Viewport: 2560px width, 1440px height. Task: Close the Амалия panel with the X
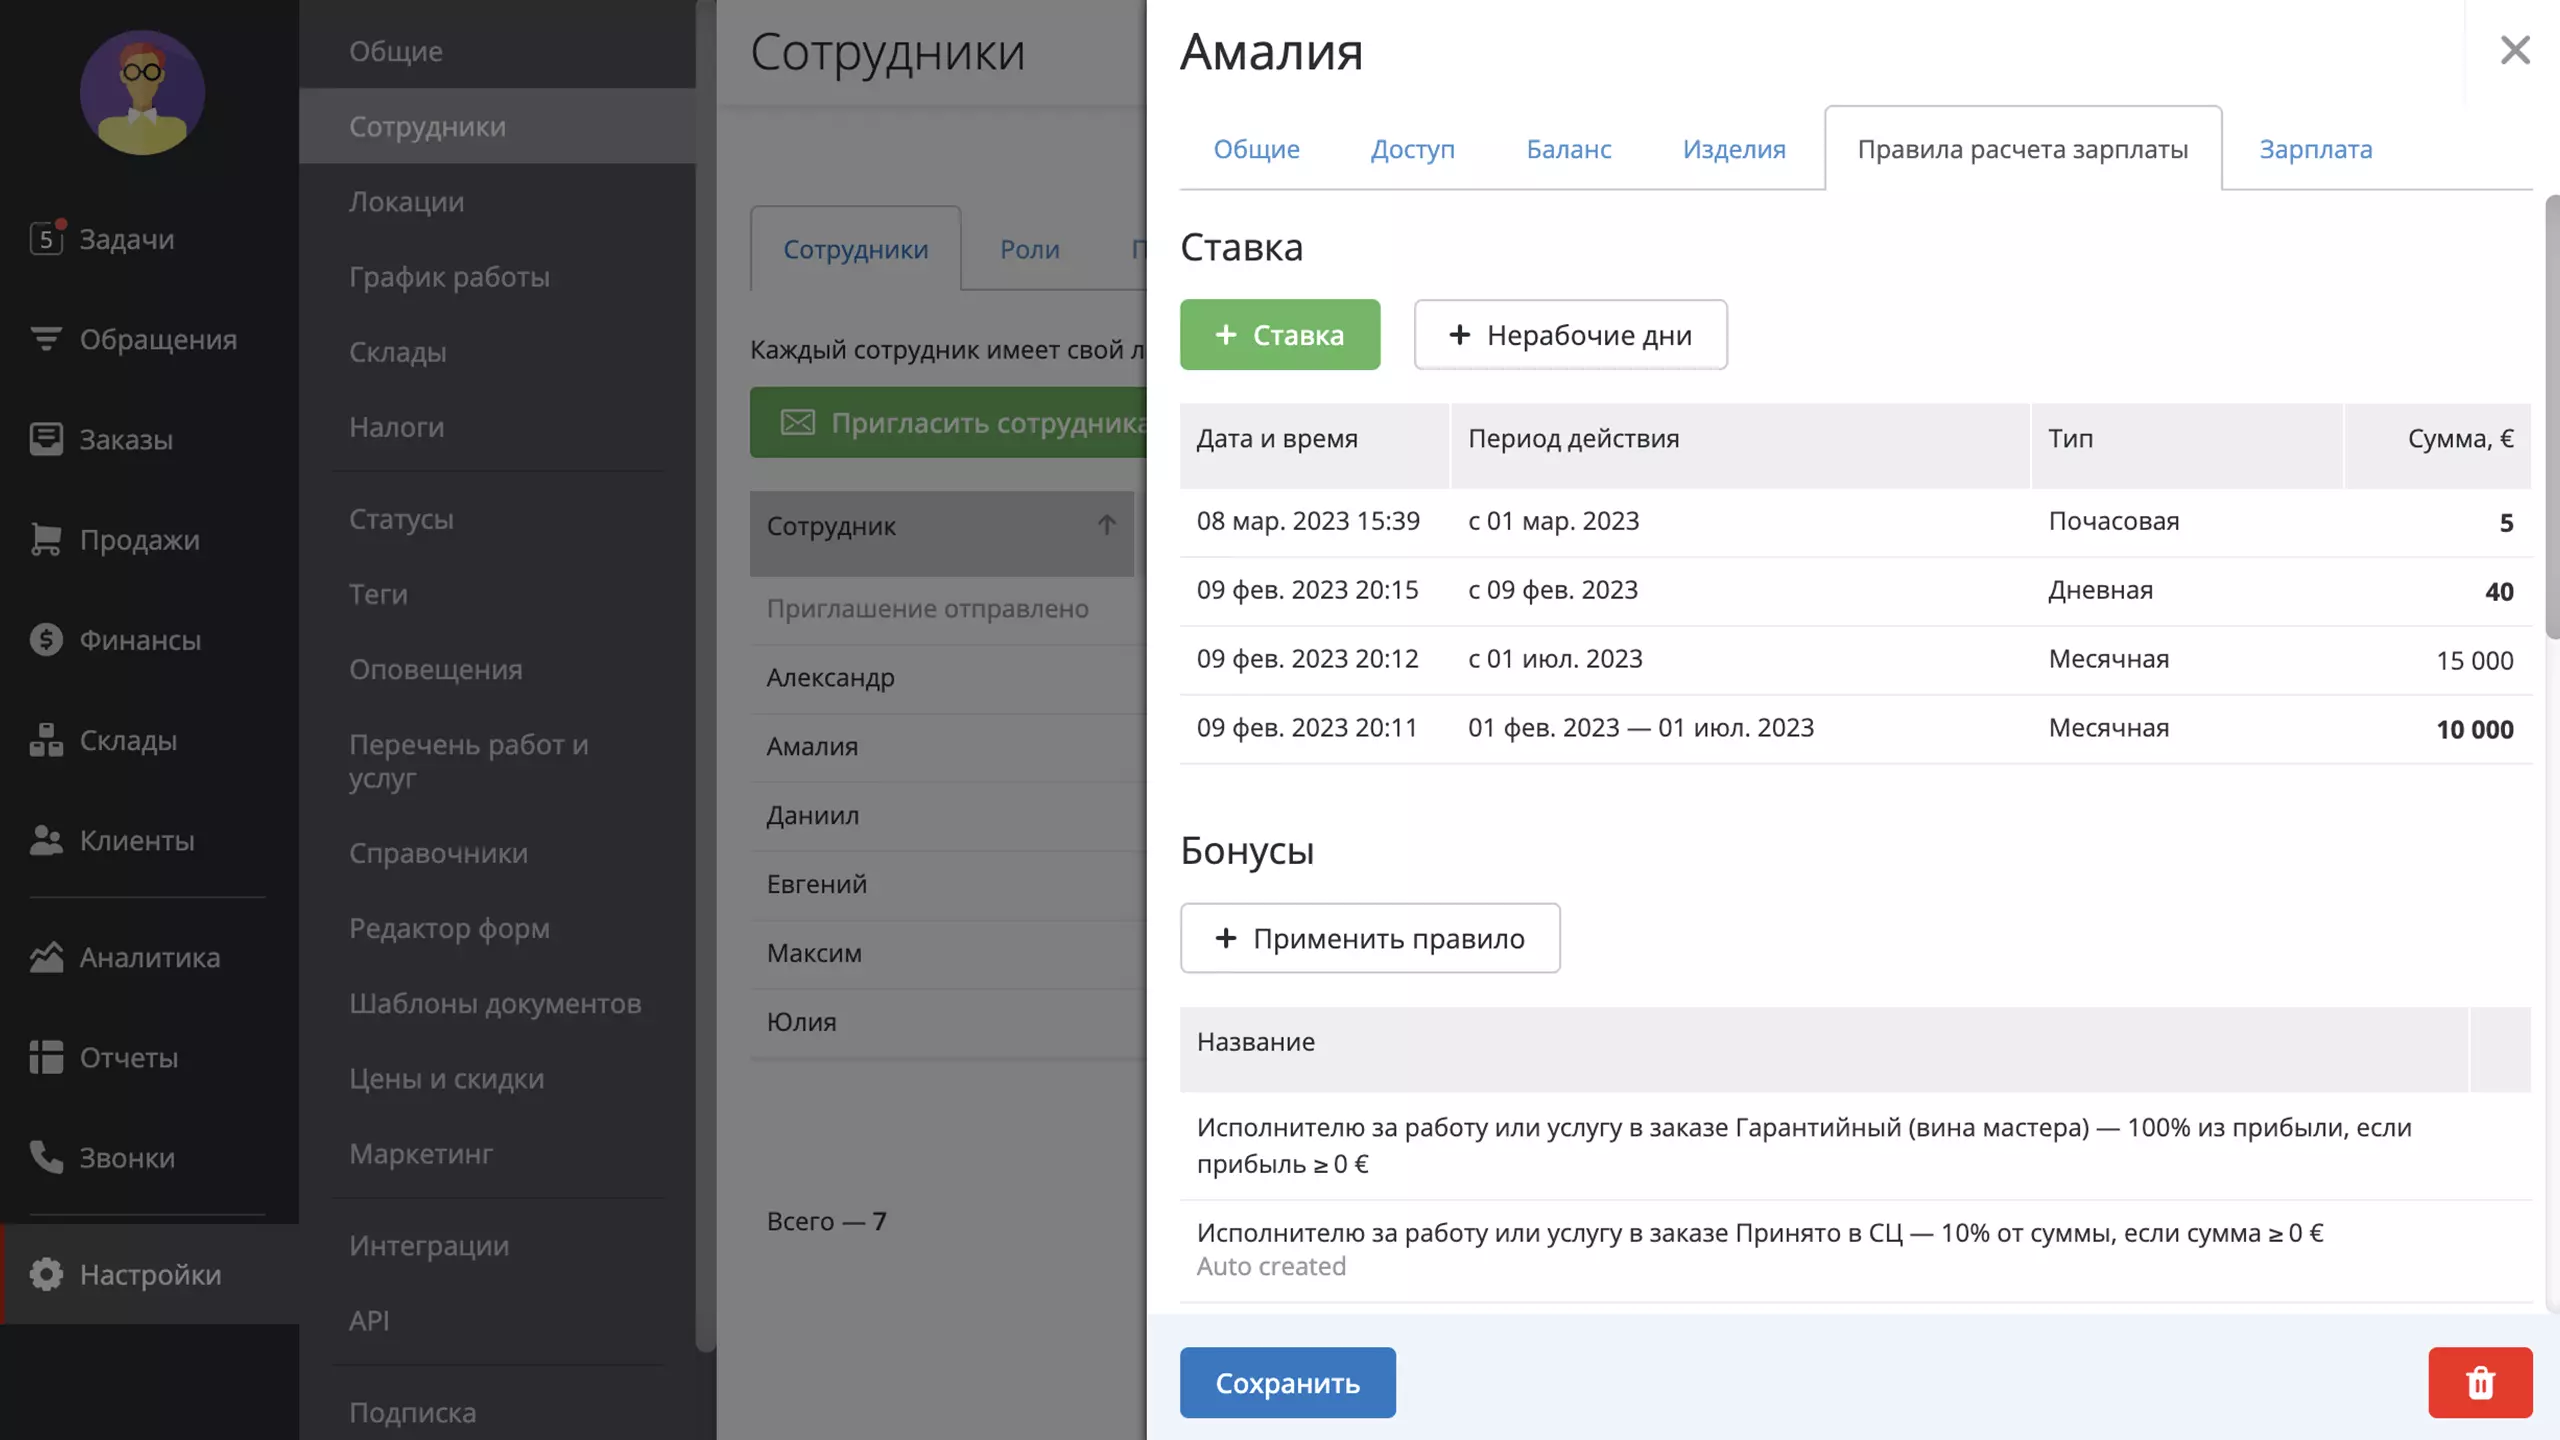click(2514, 50)
